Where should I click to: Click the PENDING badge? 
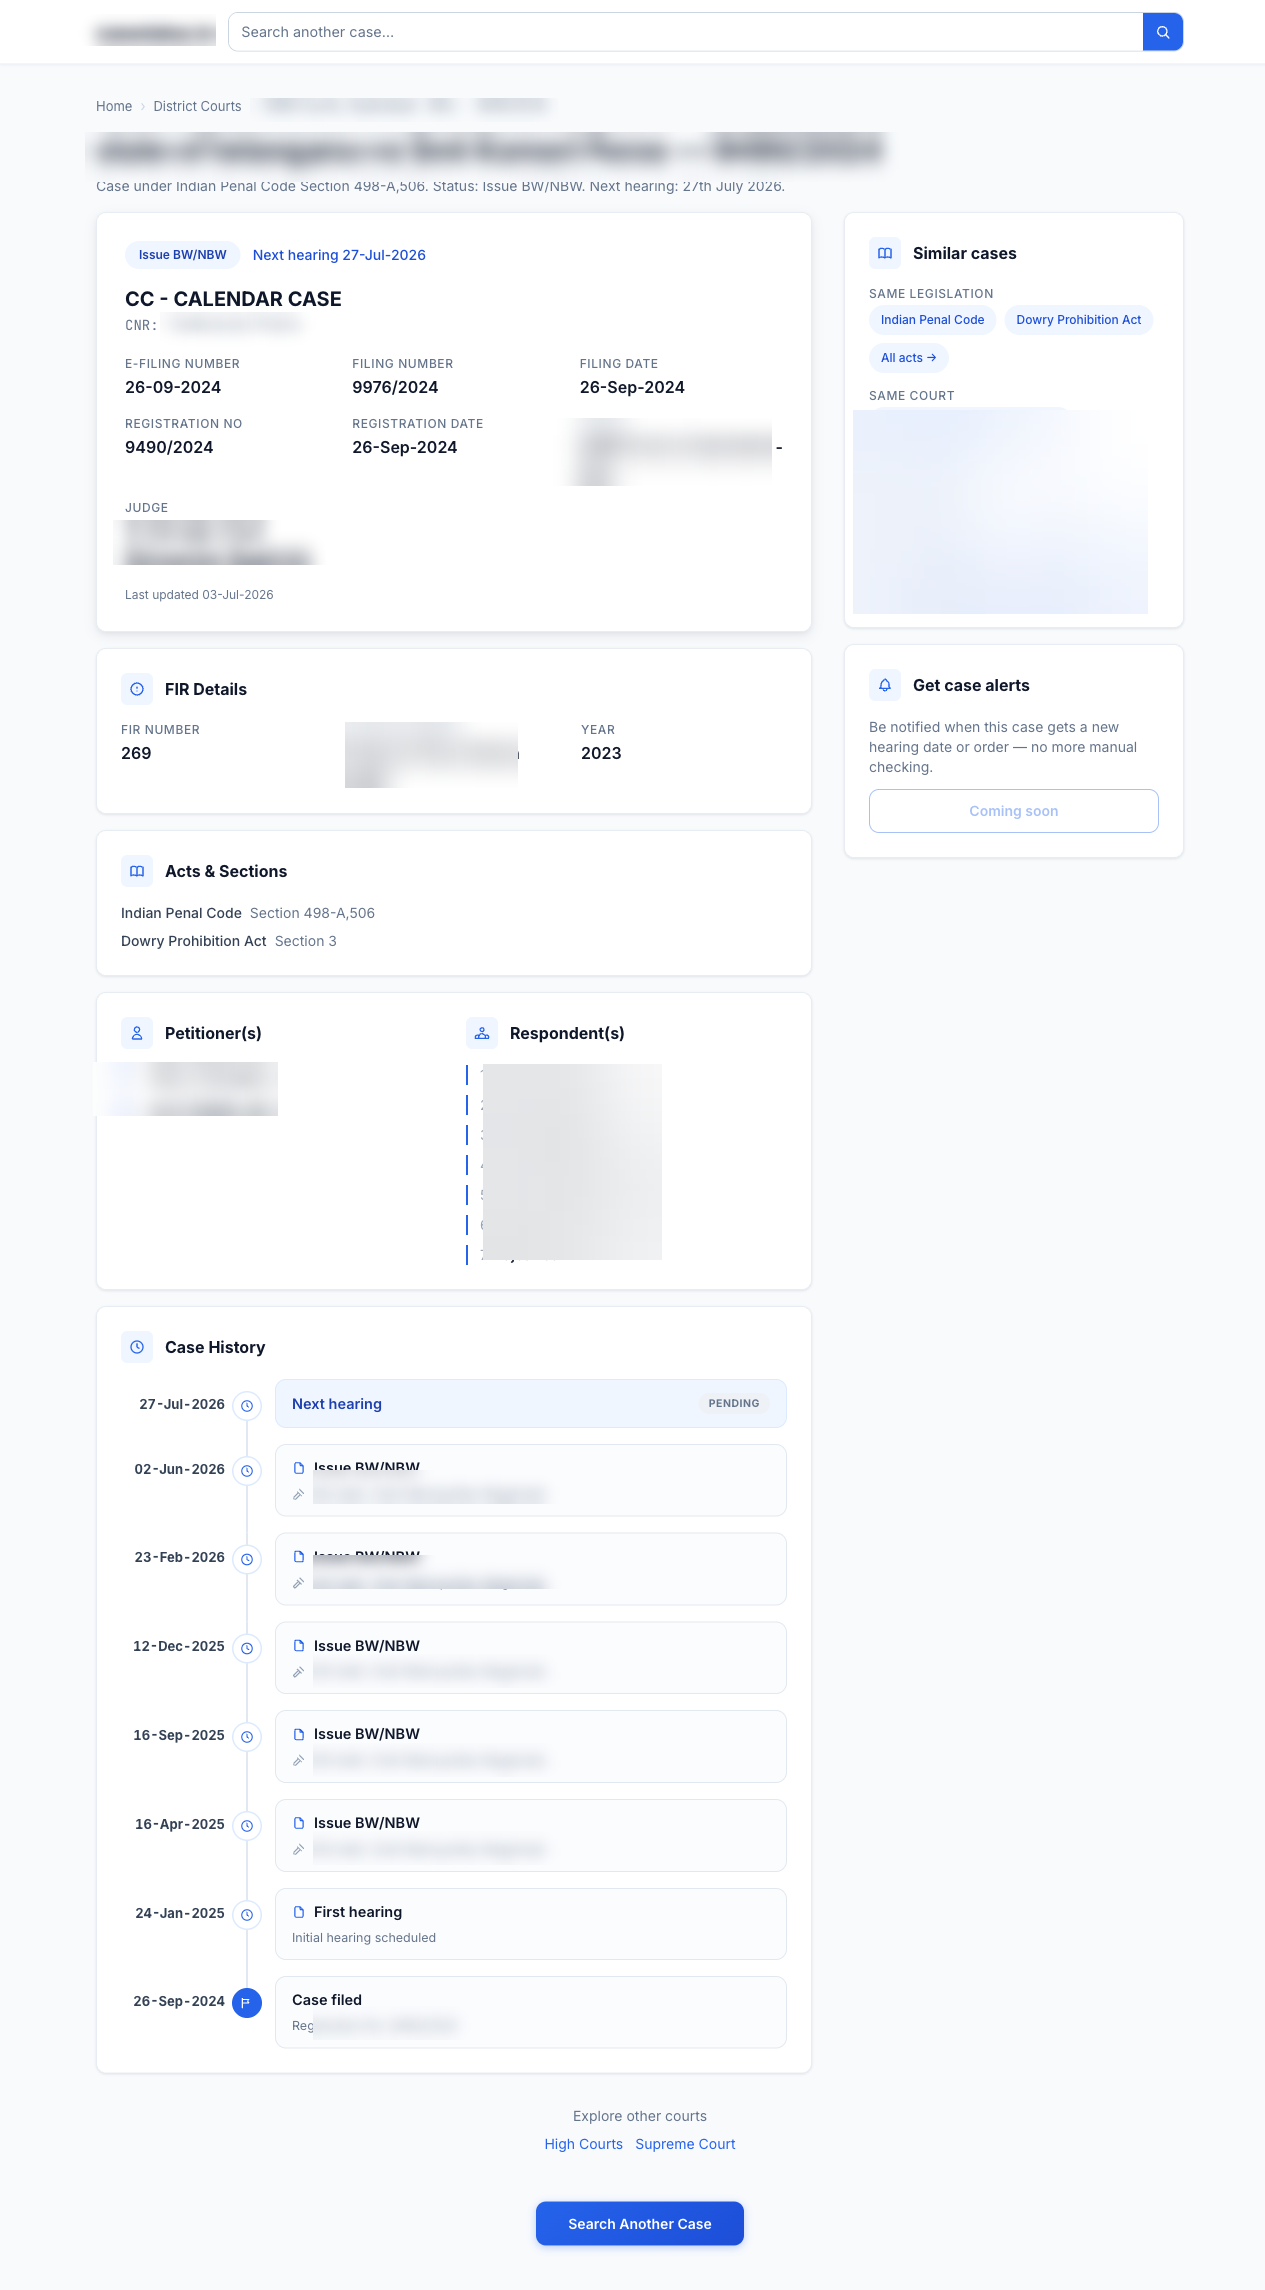click(734, 1403)
